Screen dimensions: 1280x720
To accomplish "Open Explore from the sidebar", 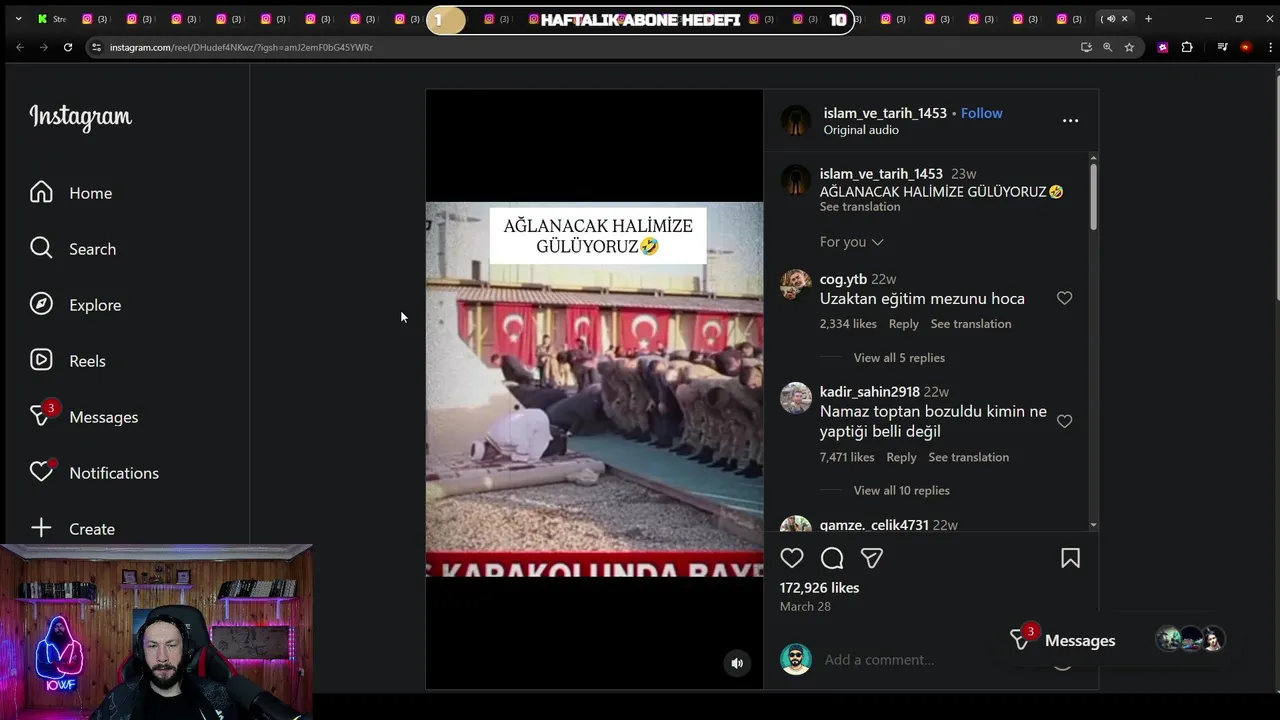I will pyautogui.click(x=75, y=305).
